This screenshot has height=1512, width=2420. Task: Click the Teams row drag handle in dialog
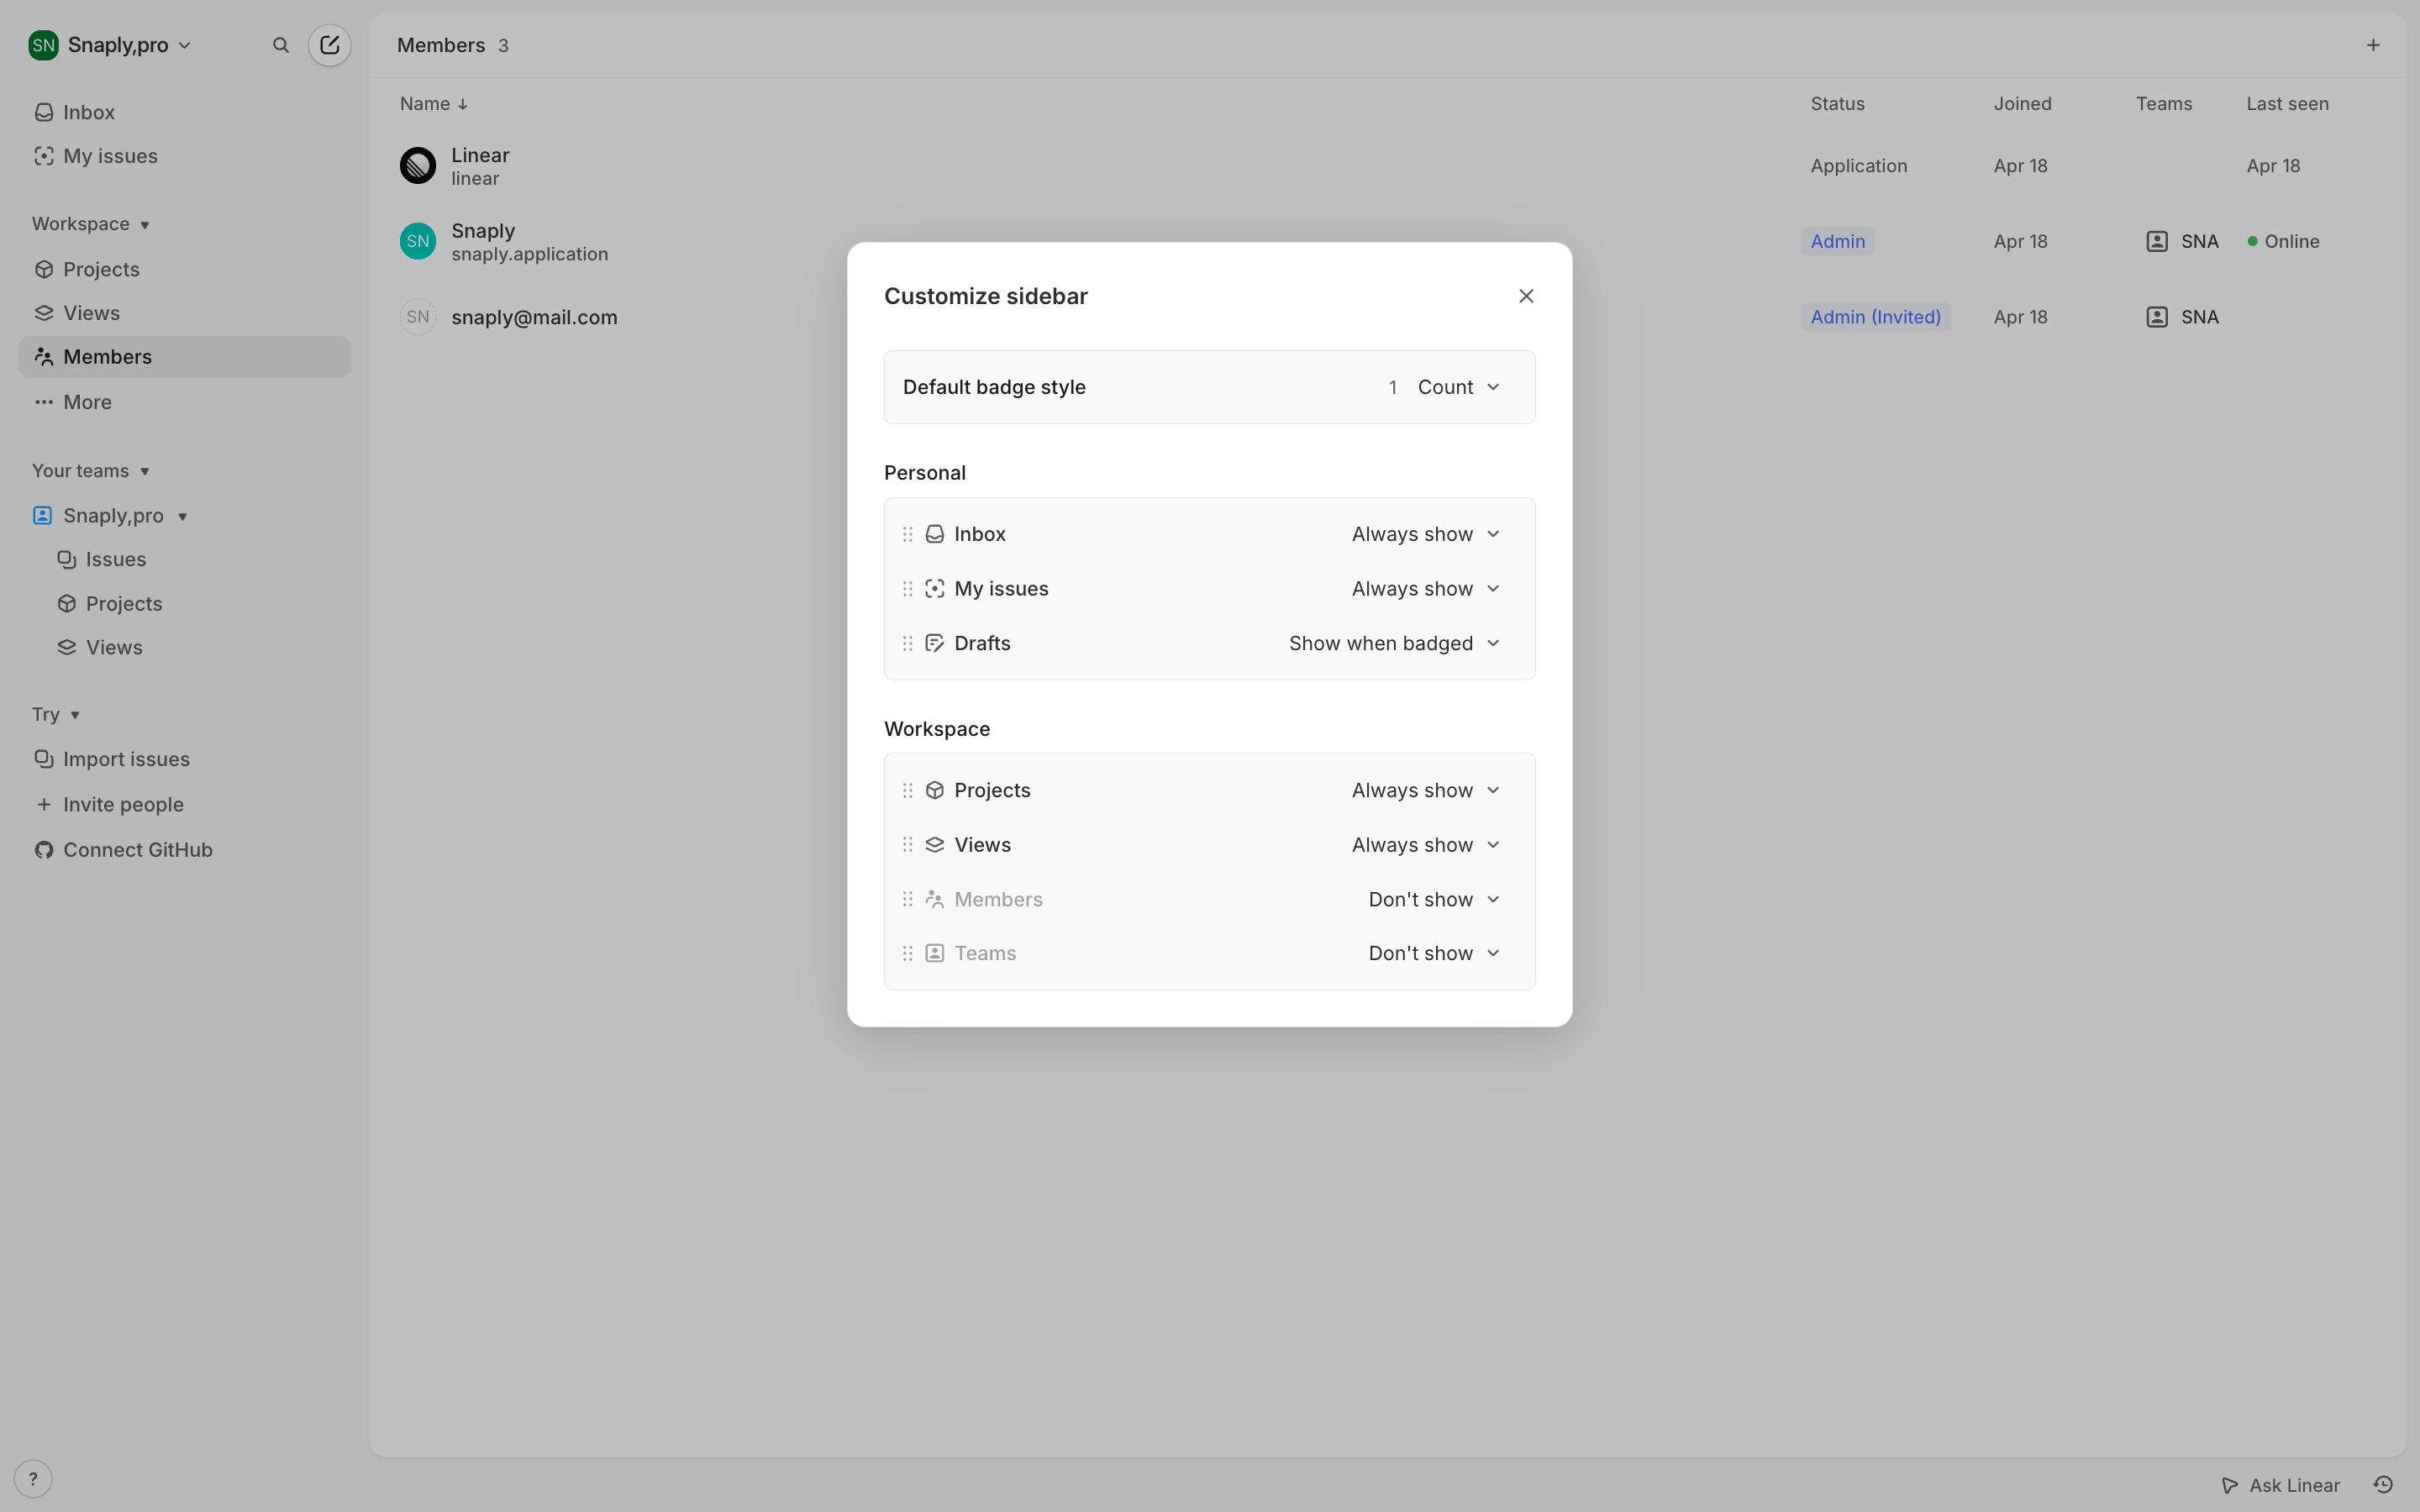point(908,953)
